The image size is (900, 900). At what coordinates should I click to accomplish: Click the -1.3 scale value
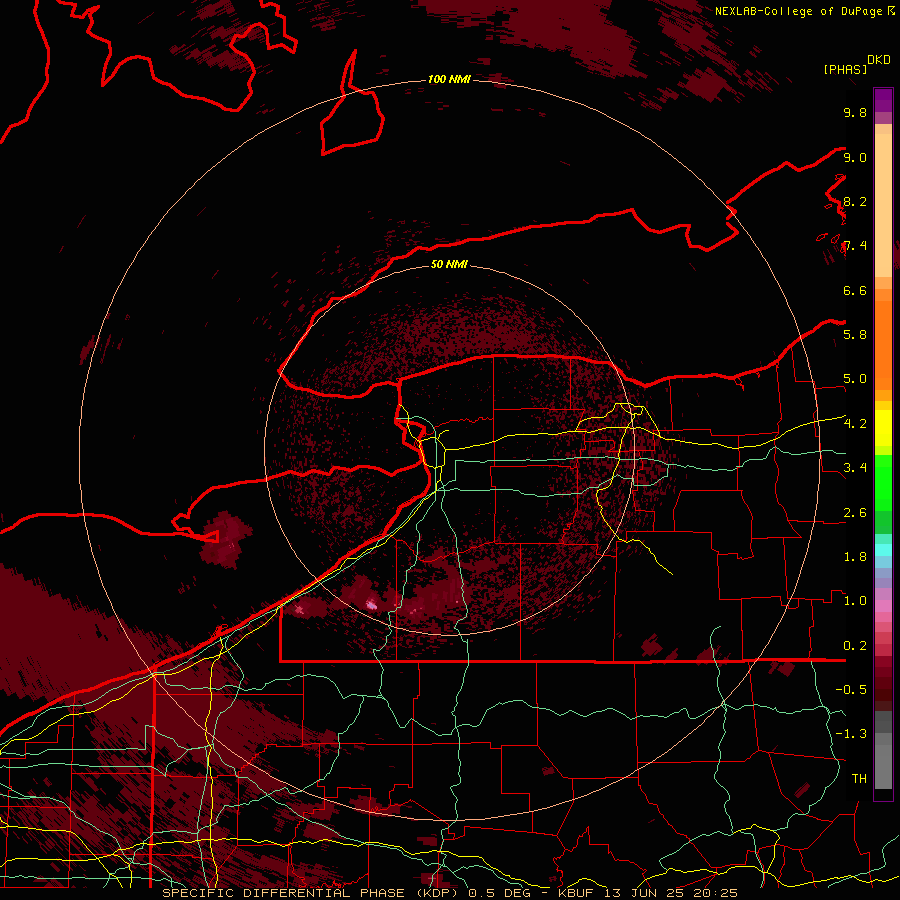pyautogui.click(x=851, y=734)
